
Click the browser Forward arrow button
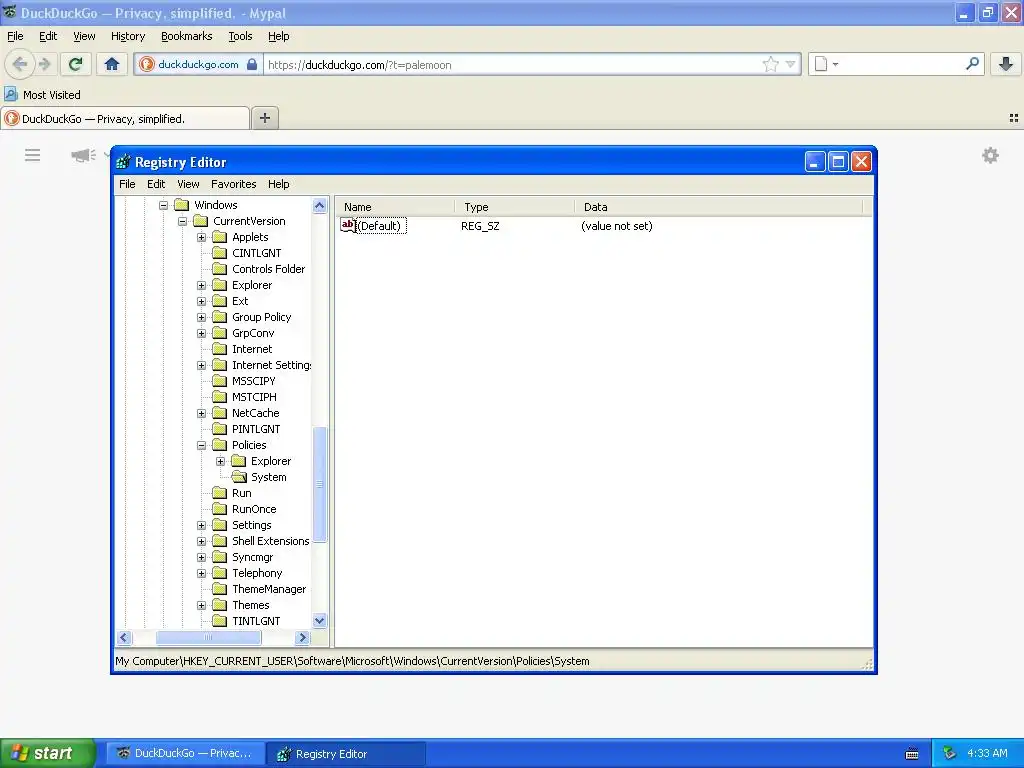[45, 64]
